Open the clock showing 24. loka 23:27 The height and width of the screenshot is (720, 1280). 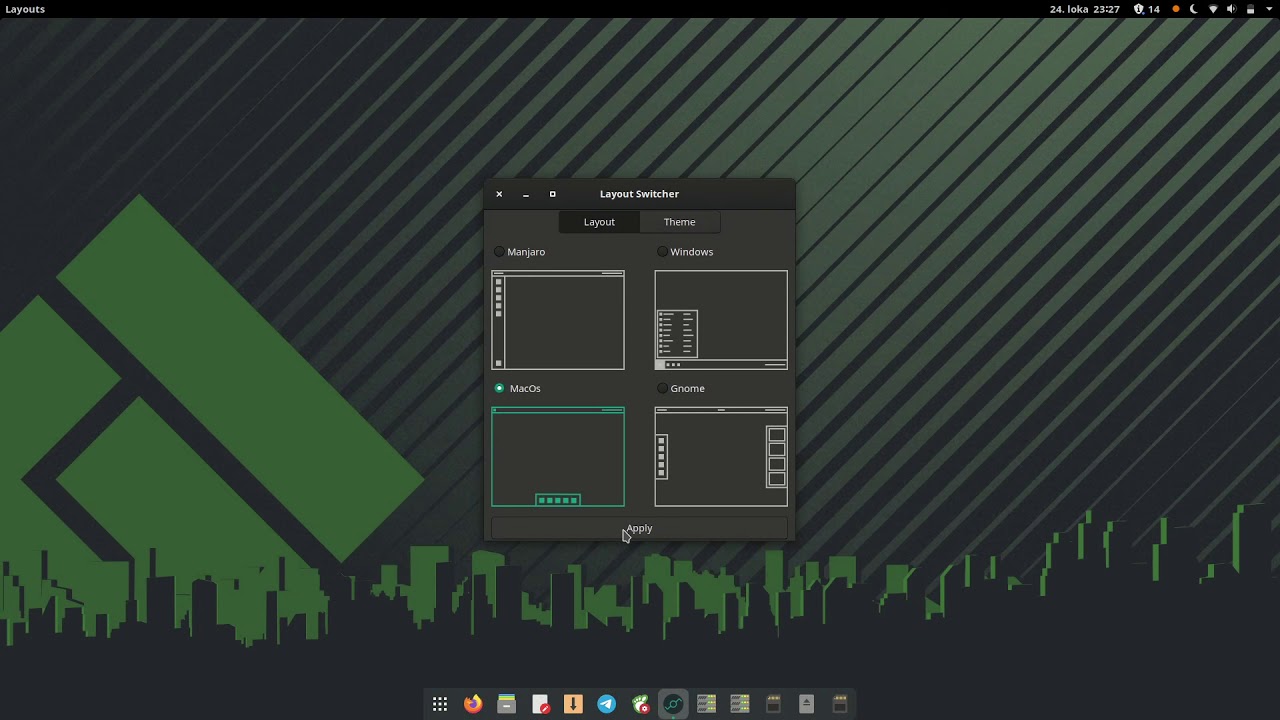coord(1084,9)
